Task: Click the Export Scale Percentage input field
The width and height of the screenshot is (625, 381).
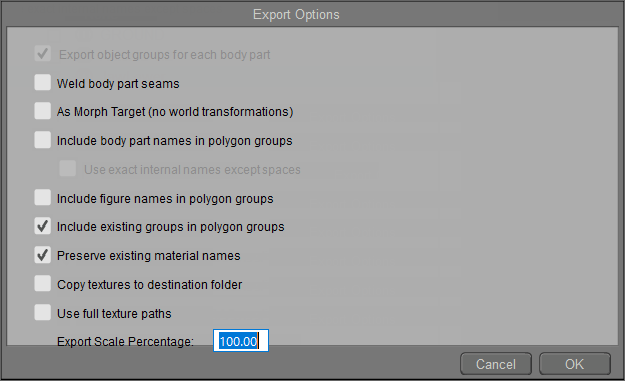Action: 241,341
